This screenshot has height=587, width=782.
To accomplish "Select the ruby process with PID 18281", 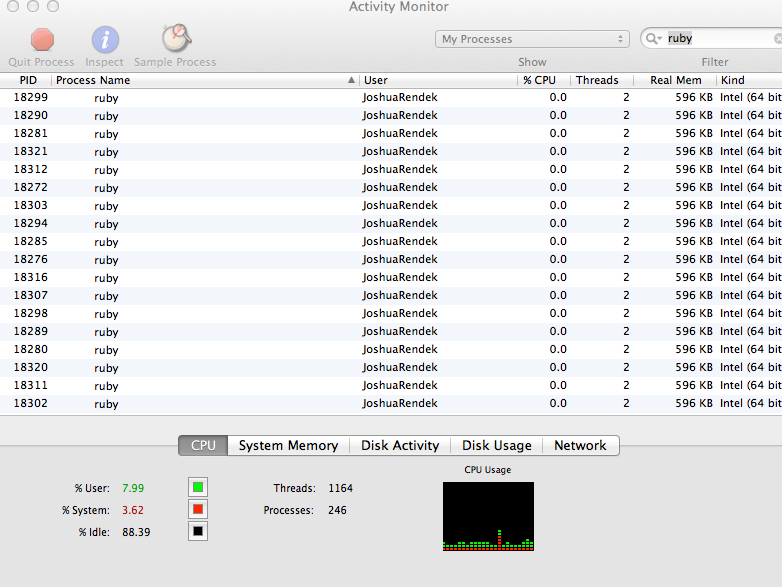I will [391, 134].
